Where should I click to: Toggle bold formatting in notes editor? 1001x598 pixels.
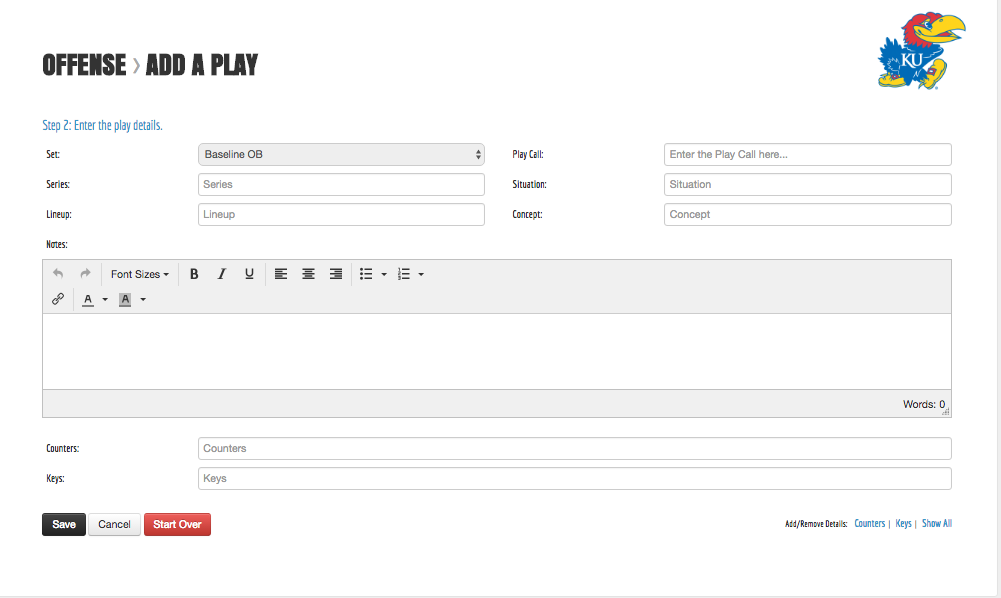[x=194, y=274]
